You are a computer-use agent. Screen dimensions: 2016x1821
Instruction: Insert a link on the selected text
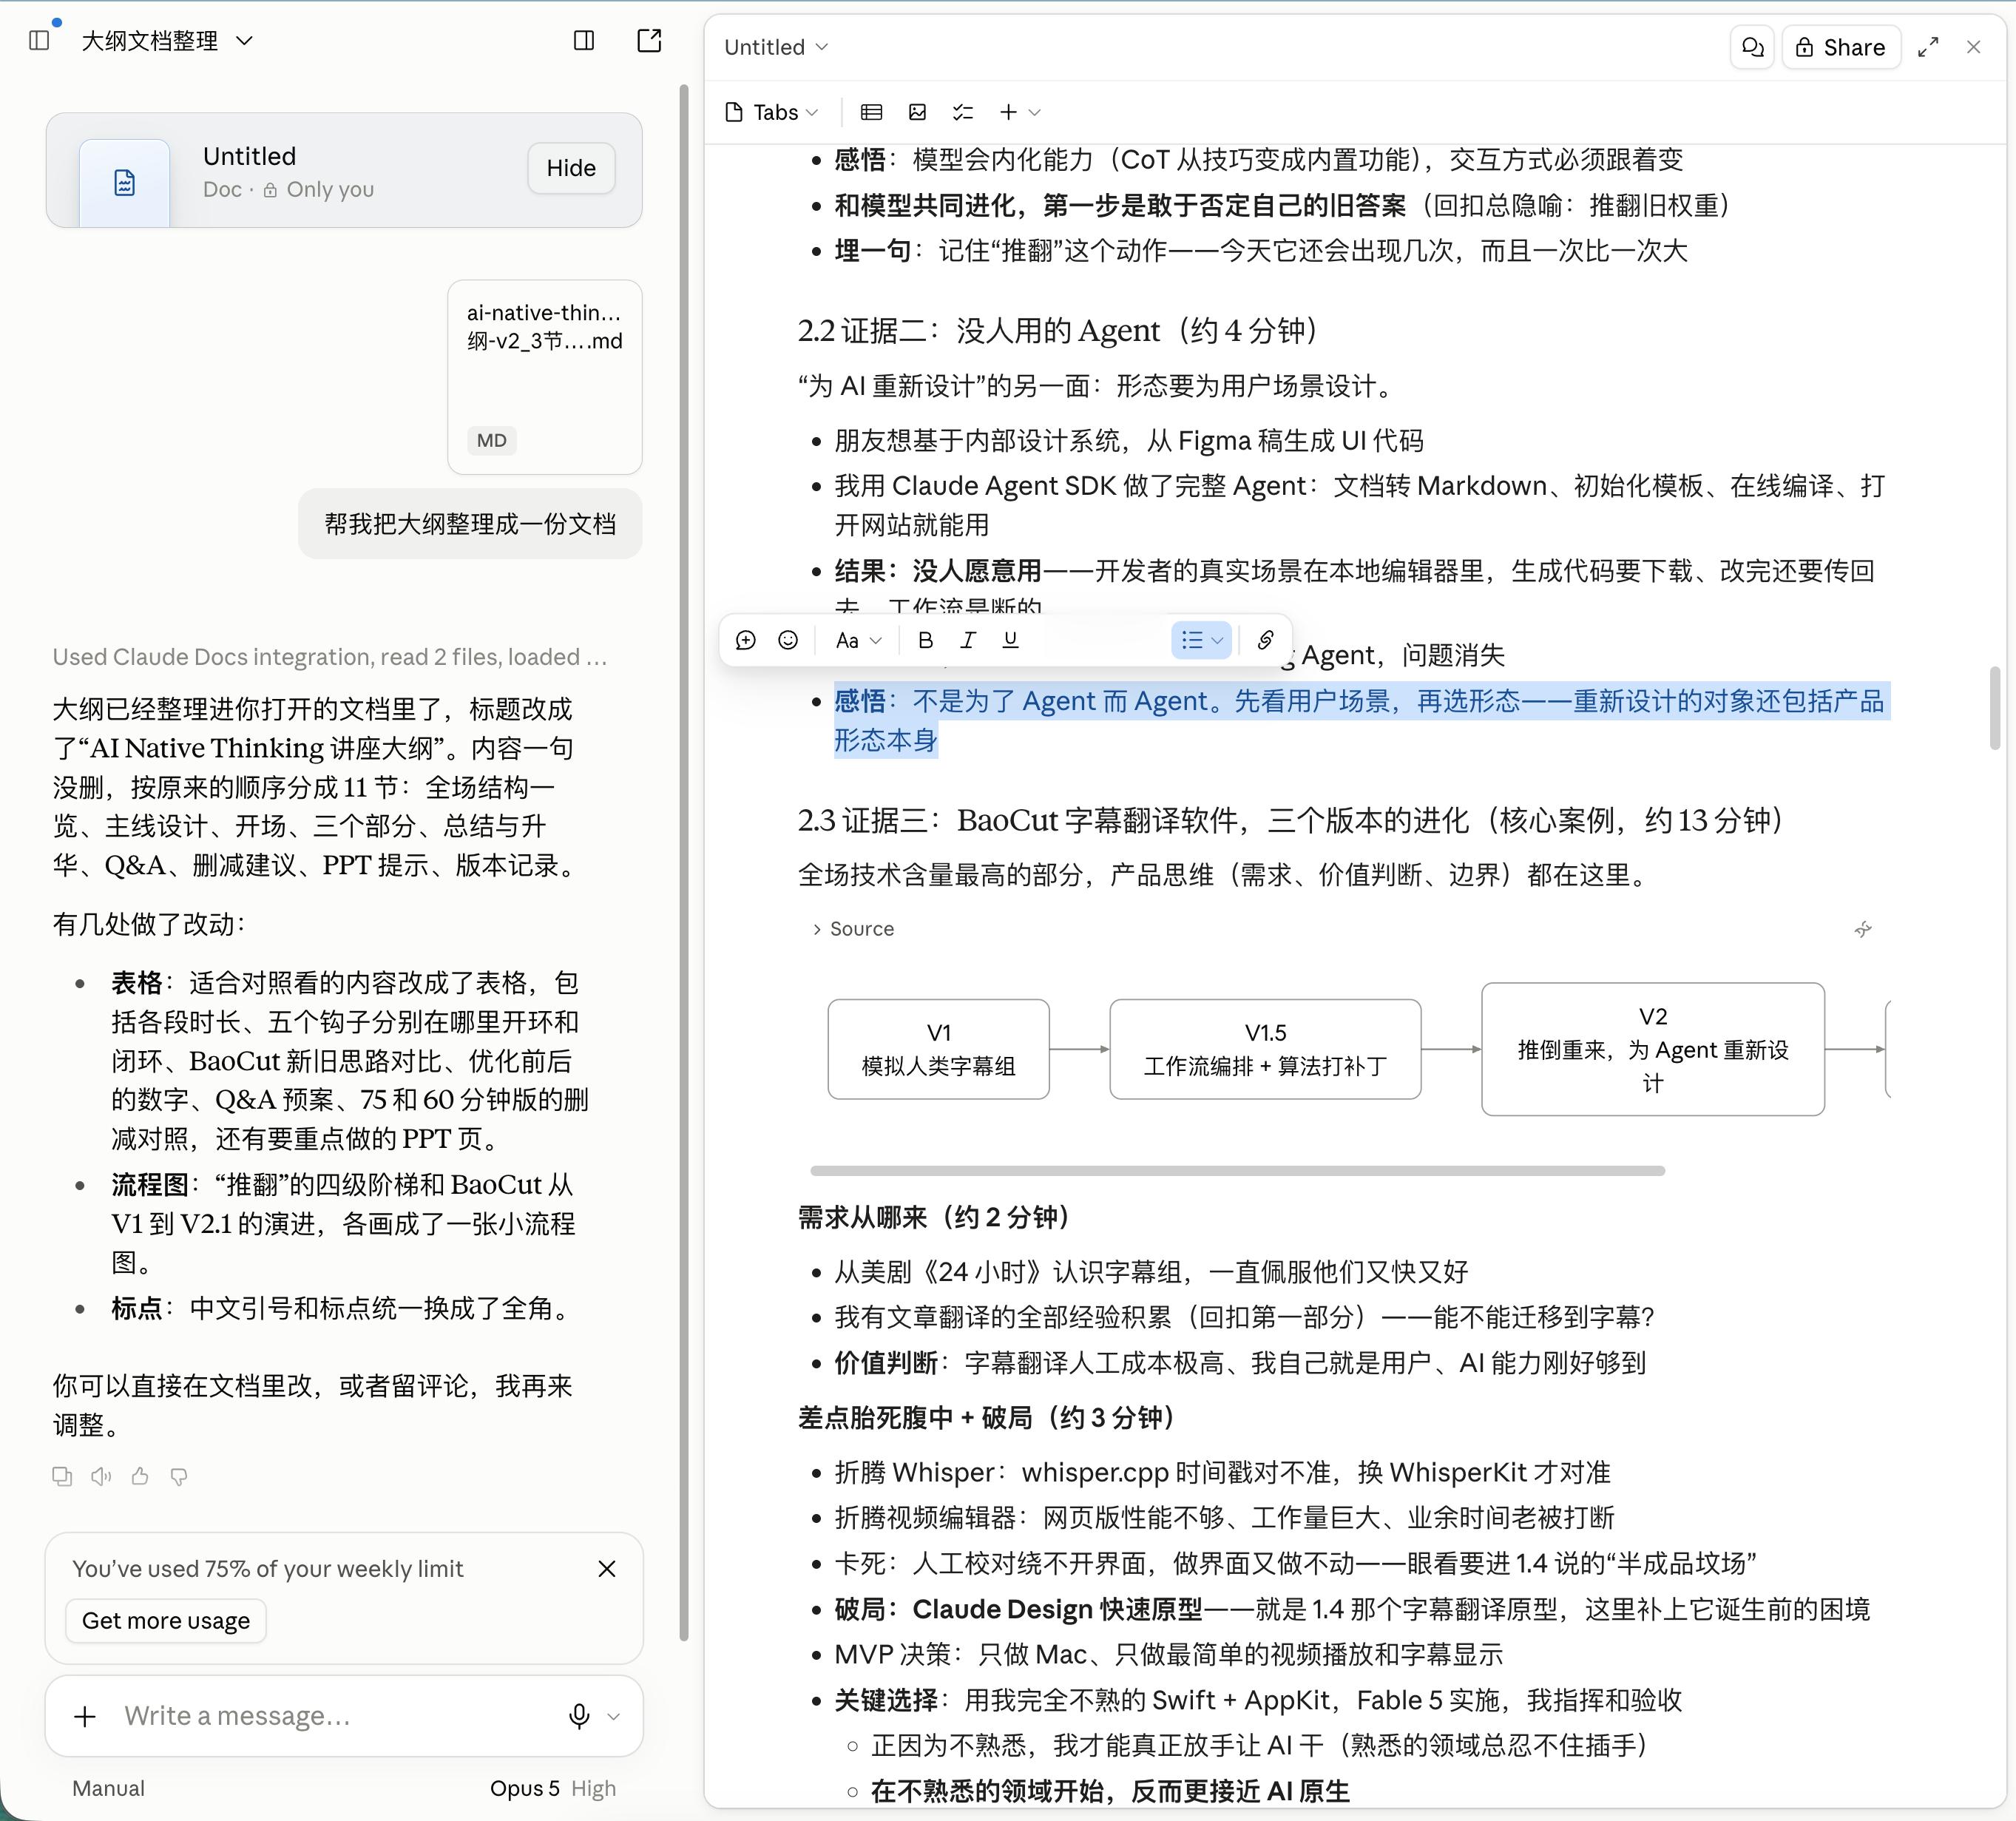1265,640
